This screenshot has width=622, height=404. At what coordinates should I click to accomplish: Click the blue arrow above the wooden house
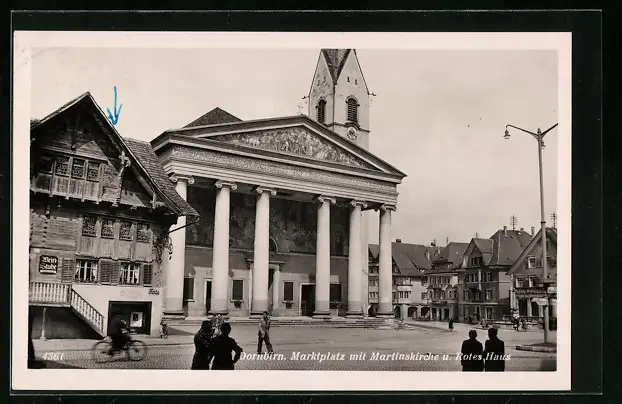[x=113, y=106]
